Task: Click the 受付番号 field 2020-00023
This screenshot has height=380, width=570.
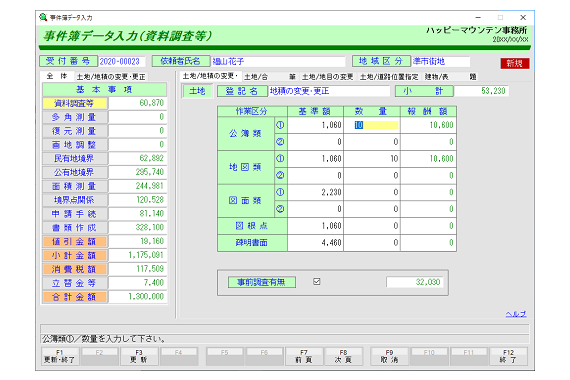Action: tap(122, 61)
